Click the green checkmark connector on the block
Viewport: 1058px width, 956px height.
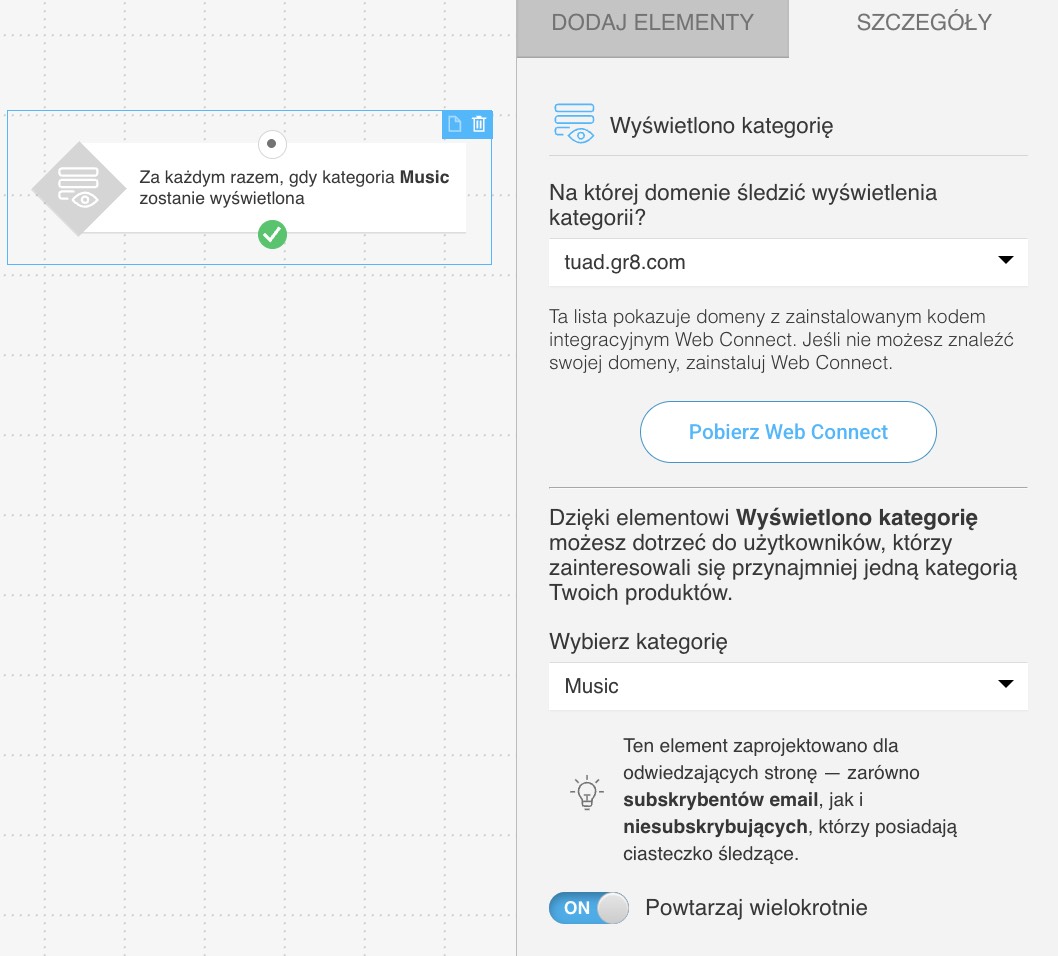pyautogui.click(x=272, y=235)
